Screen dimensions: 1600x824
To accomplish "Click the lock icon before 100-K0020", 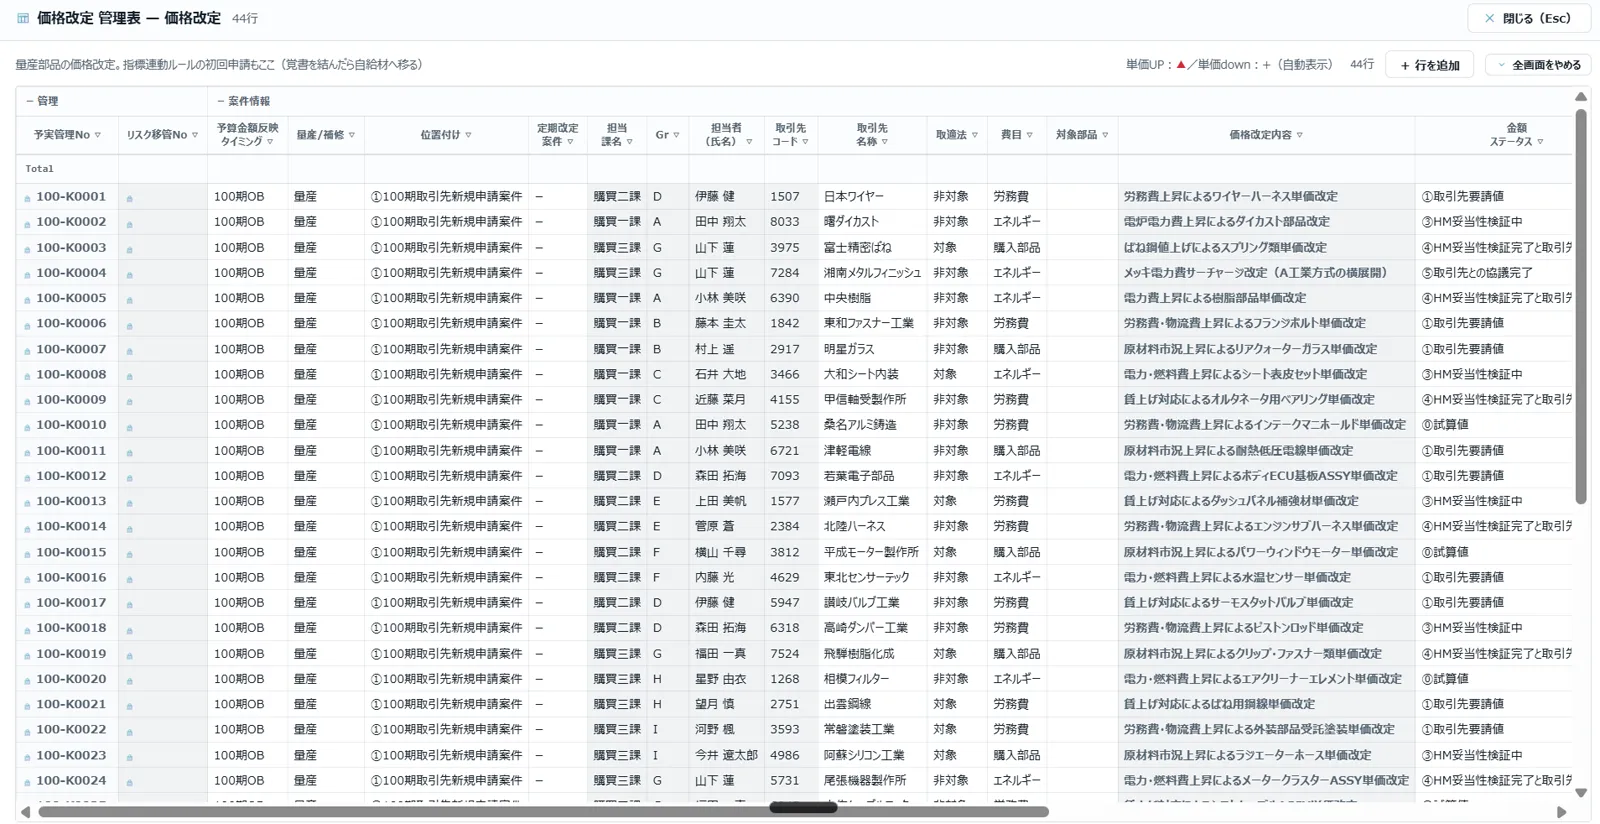I will click(27, 680).
